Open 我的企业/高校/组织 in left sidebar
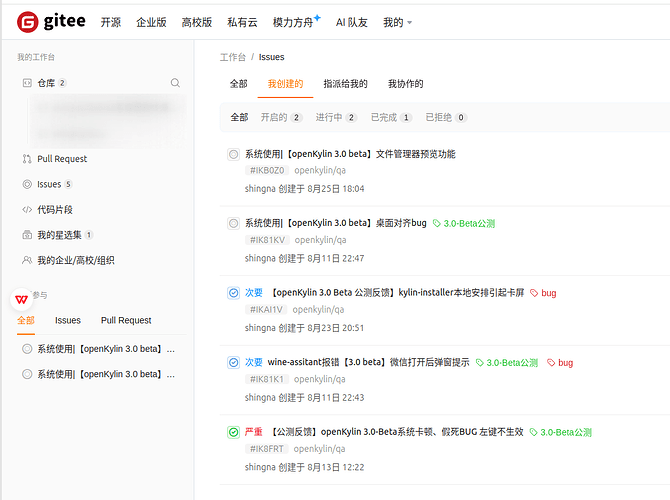This screenshot has height=500, width=670. pyautogui.click(x=76, y=260)
